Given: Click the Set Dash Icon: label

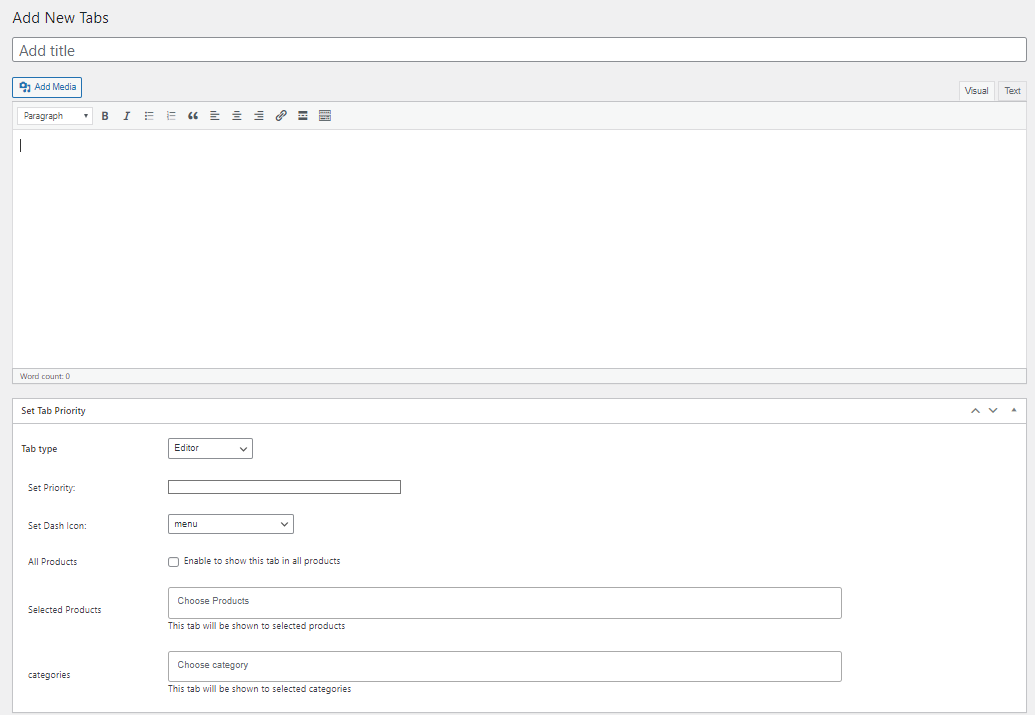Looking at the screenshot, I should (x=57, y=526).
